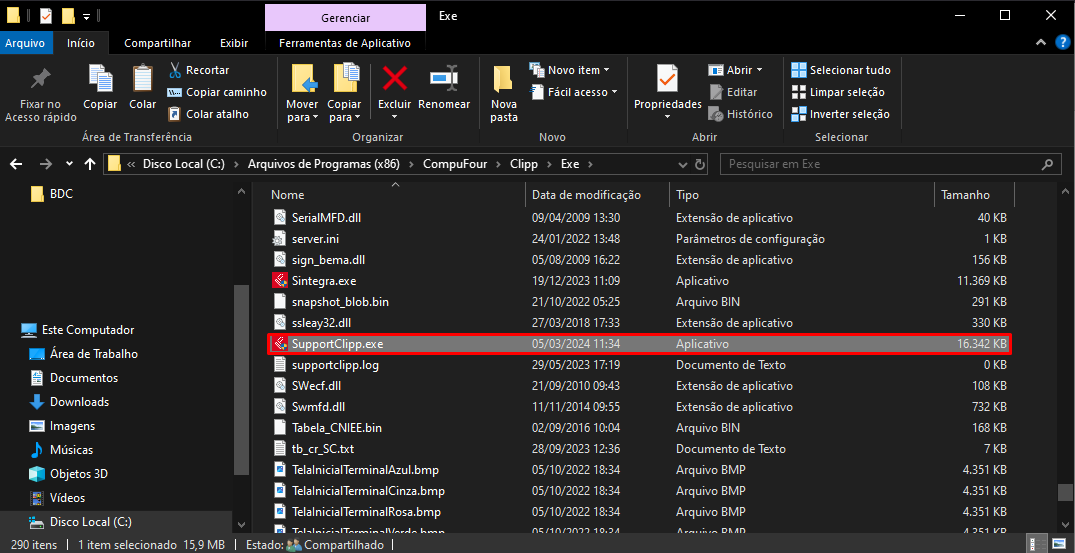Open Propriedades from the ribbon

pyautogui.click(x=667, y=80)
